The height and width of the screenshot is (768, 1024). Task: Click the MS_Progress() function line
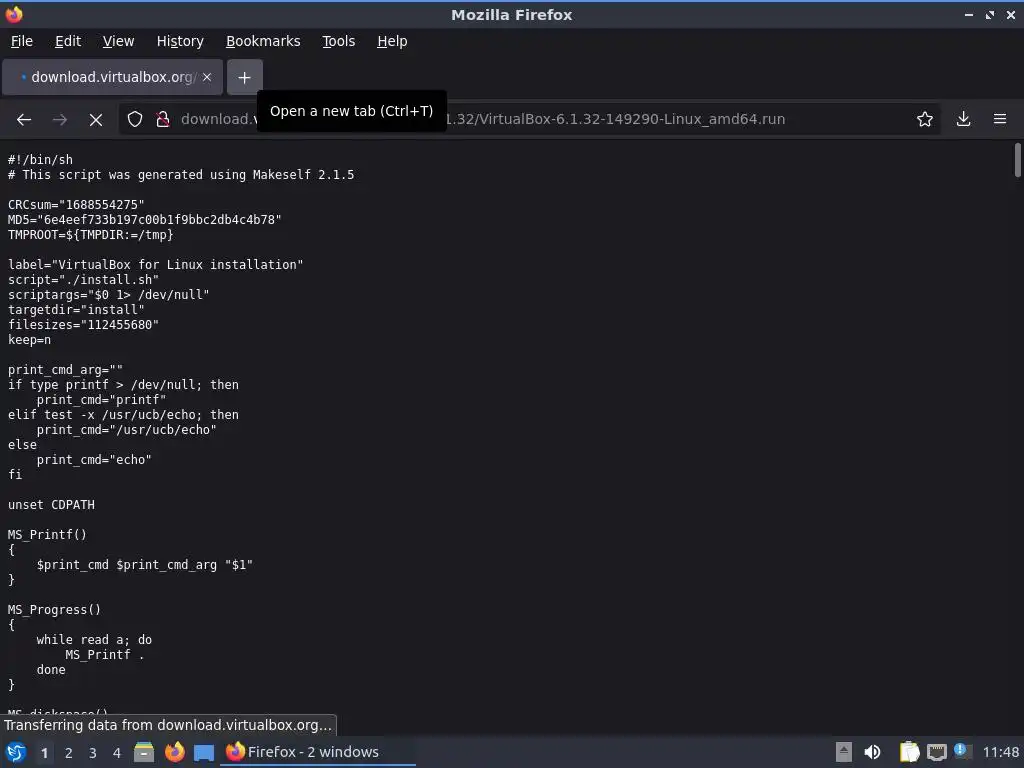(x=54, y=610)
